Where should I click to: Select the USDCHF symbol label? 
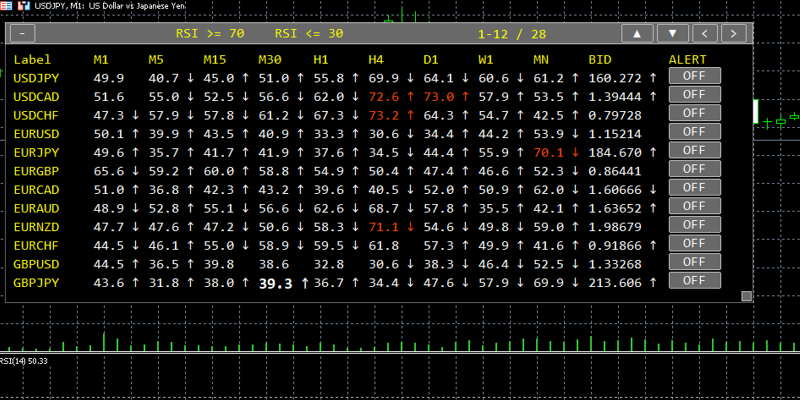click(x=36, y=116)
